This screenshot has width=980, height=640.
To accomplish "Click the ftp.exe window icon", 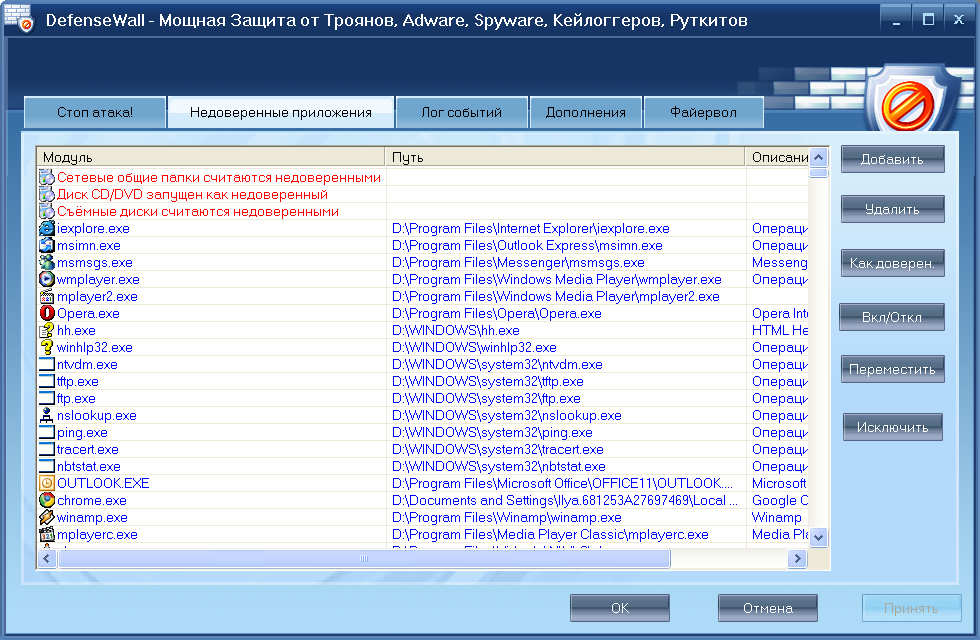I will coord(47,398).
